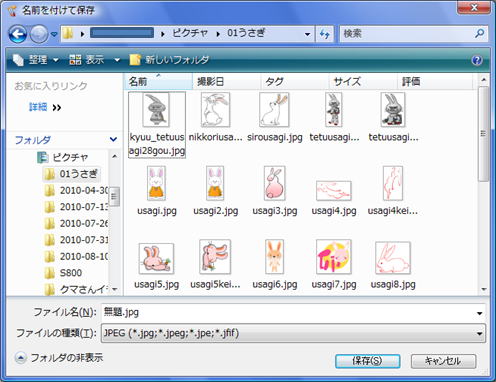Click the 保存(S) button

tap(367, 361)
